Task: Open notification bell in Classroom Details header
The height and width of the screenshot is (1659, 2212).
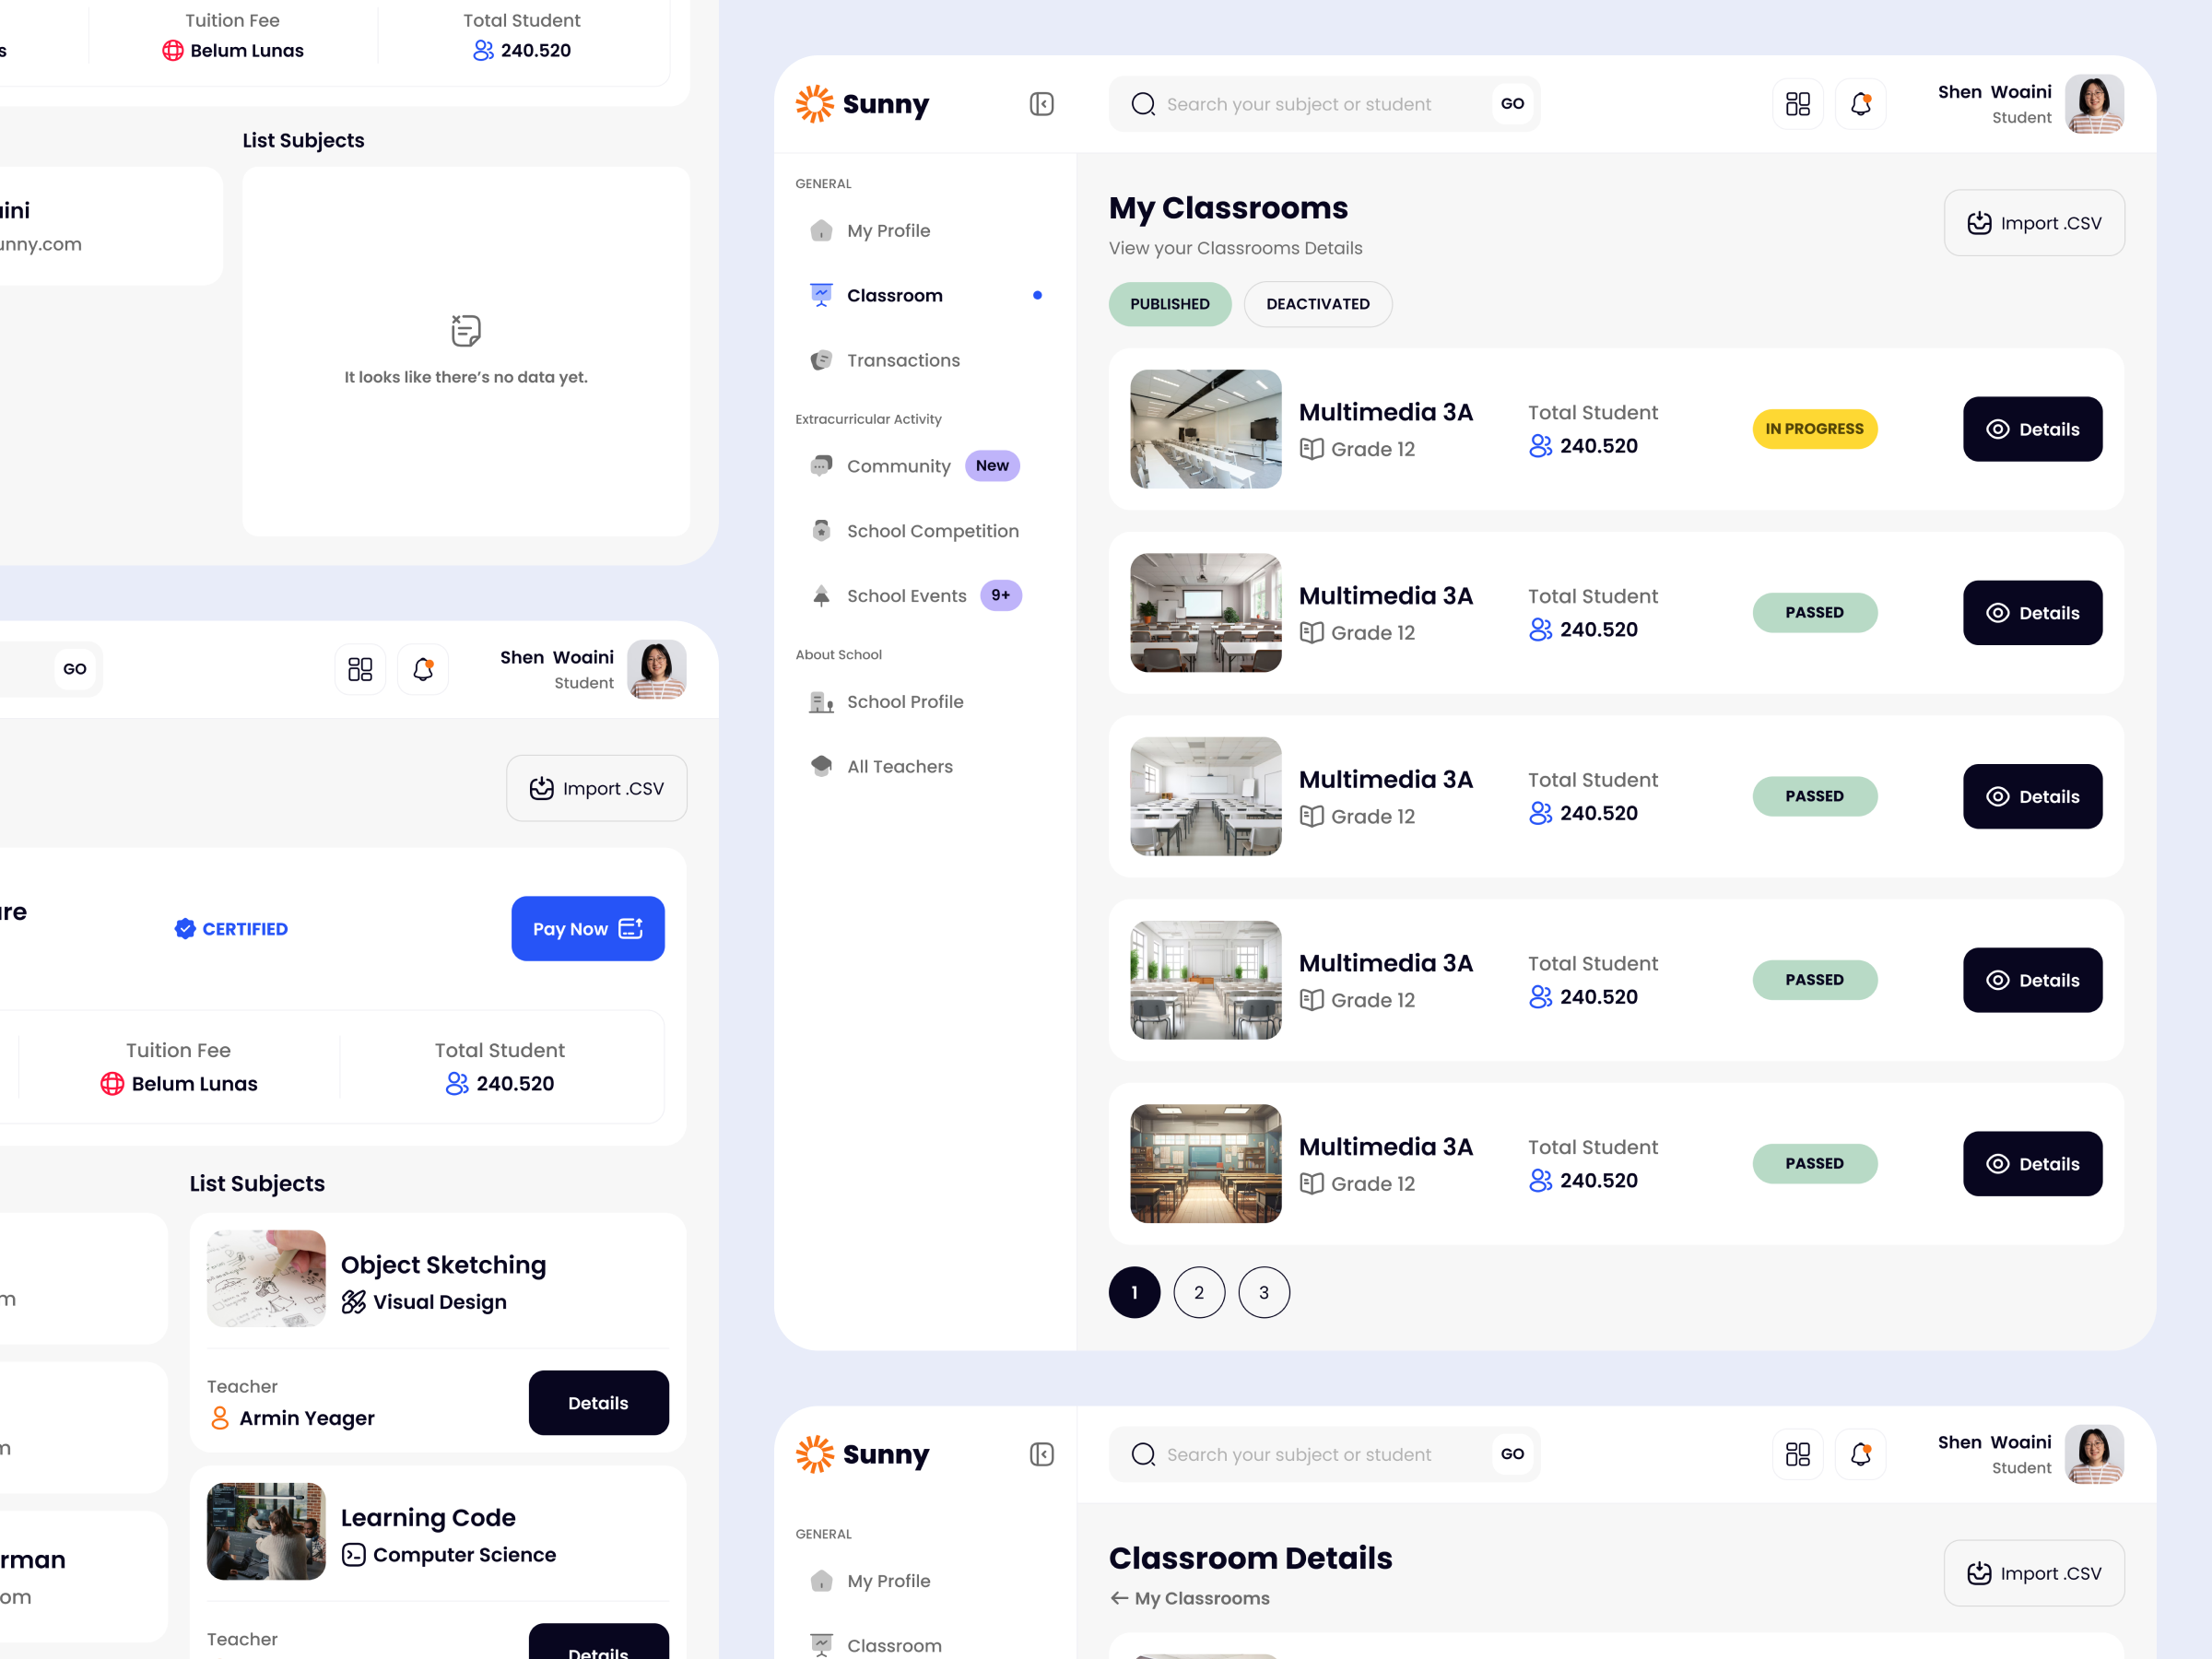Action: click(1860, 1454)
